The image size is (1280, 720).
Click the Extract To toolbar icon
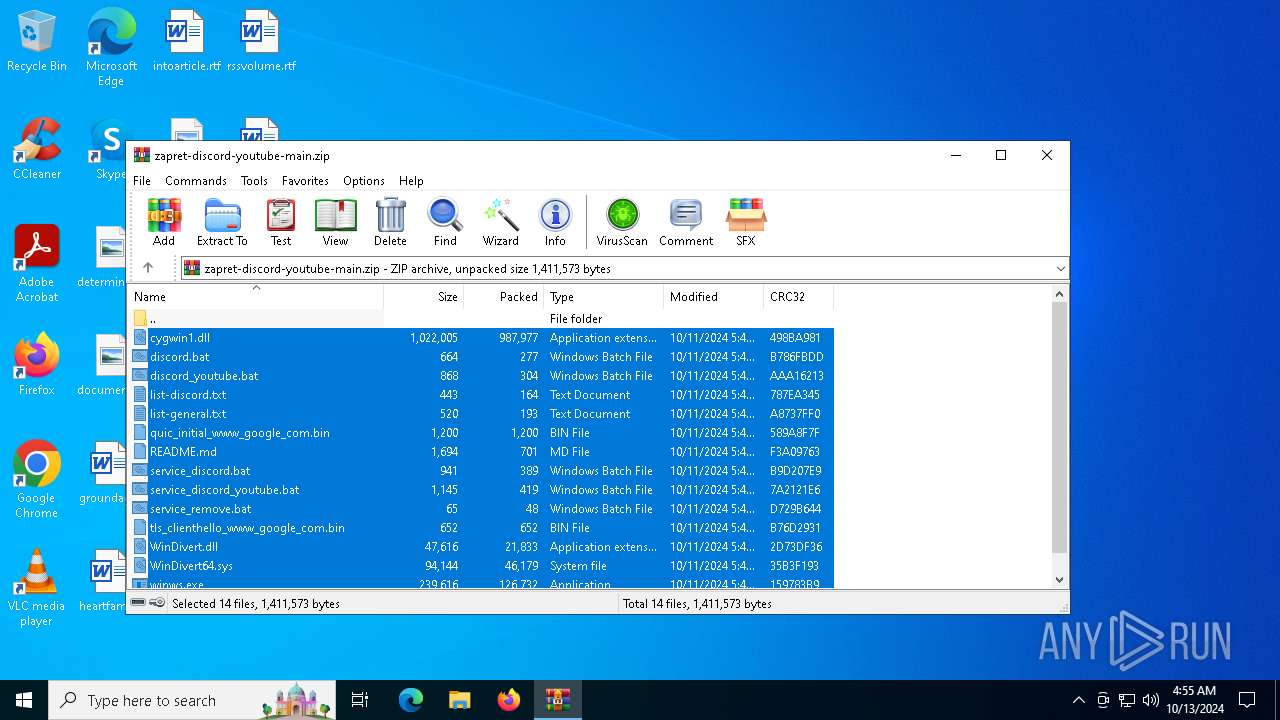[x=222, y=222]
